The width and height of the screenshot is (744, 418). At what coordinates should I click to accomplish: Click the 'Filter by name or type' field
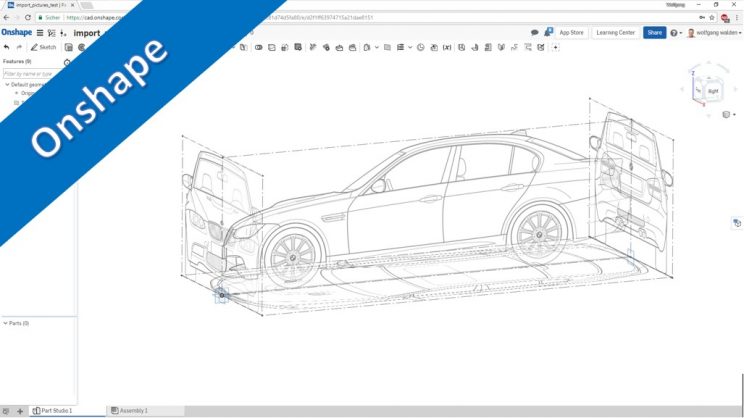click(33, 74)
